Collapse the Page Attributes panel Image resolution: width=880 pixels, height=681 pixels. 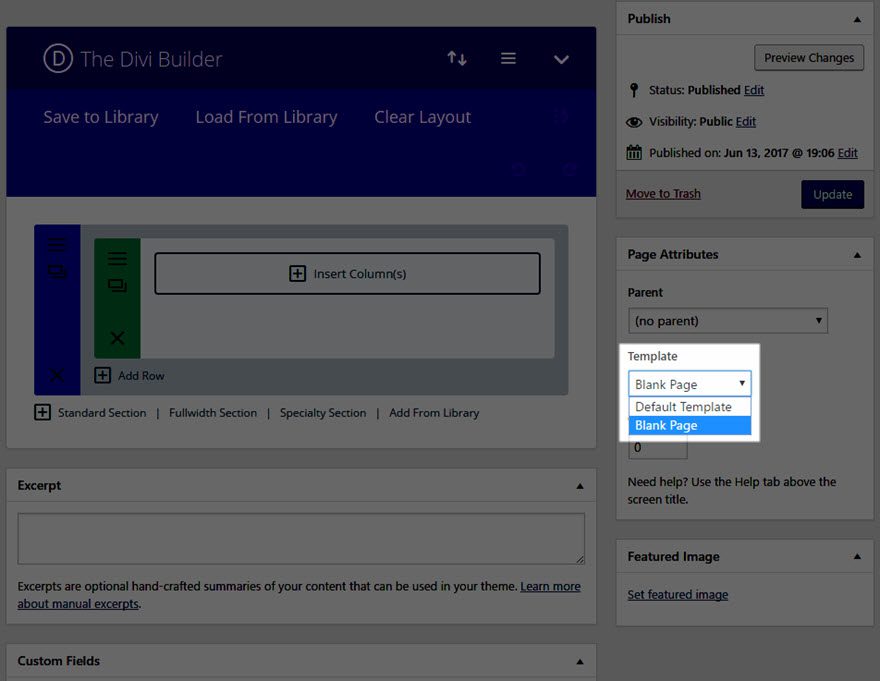857,255
